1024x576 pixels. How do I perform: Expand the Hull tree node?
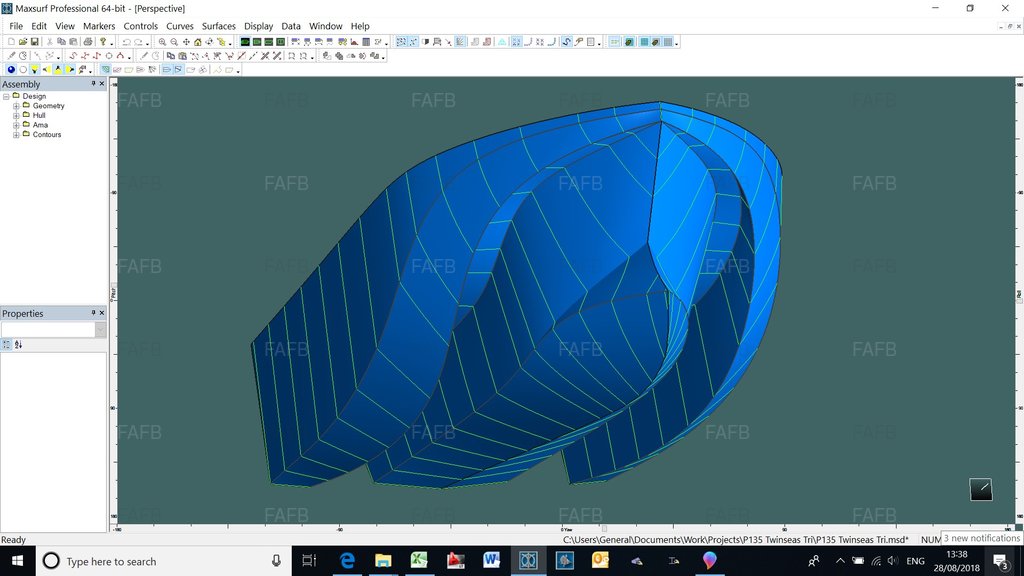[16, 115]
